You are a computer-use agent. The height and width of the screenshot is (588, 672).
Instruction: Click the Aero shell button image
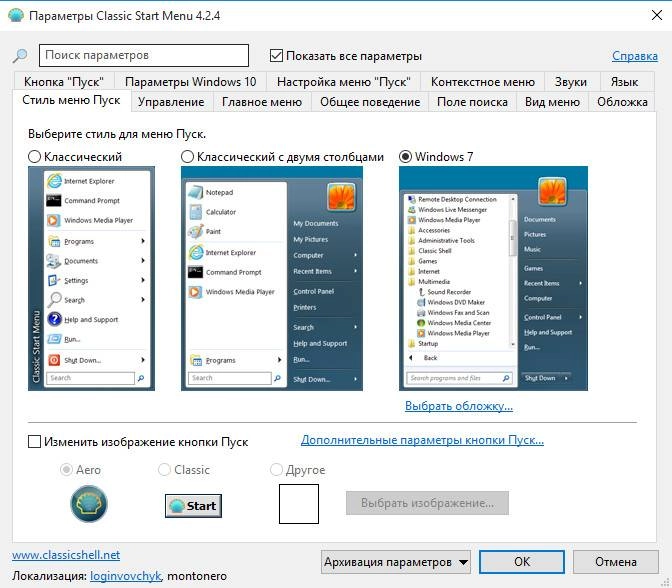(89, 504)
